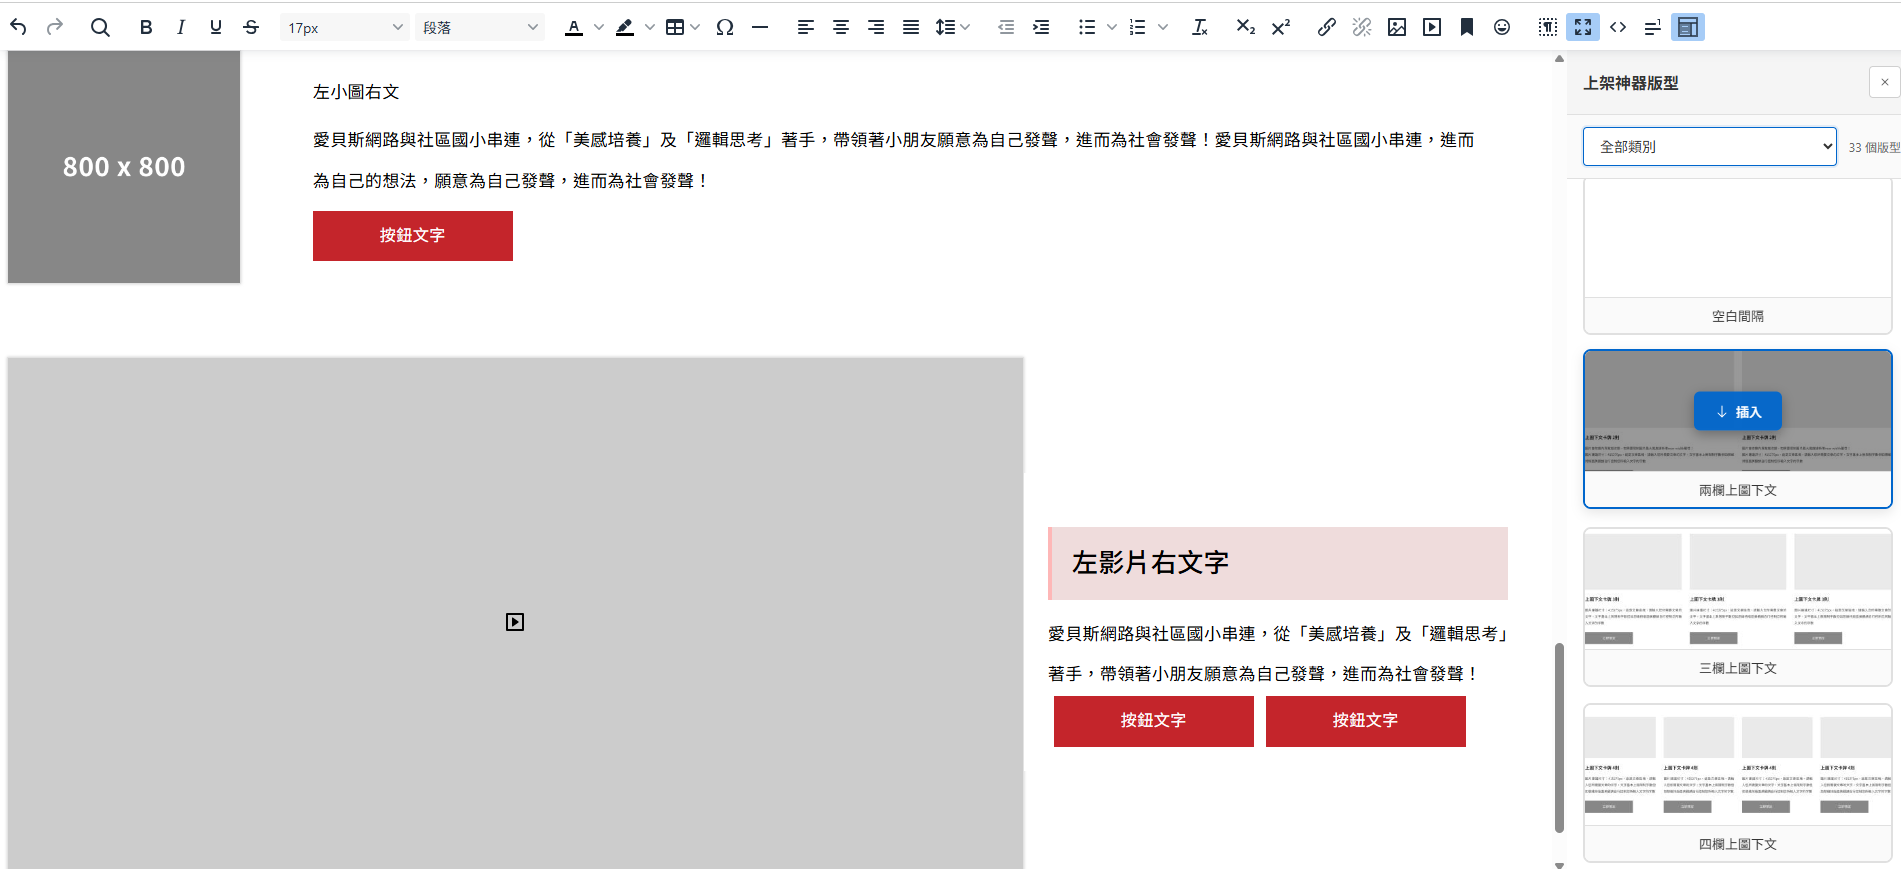Select the 空白間隔 template
The width and height of the screenshot is (1901, 869).
[x=1738, y=258]
